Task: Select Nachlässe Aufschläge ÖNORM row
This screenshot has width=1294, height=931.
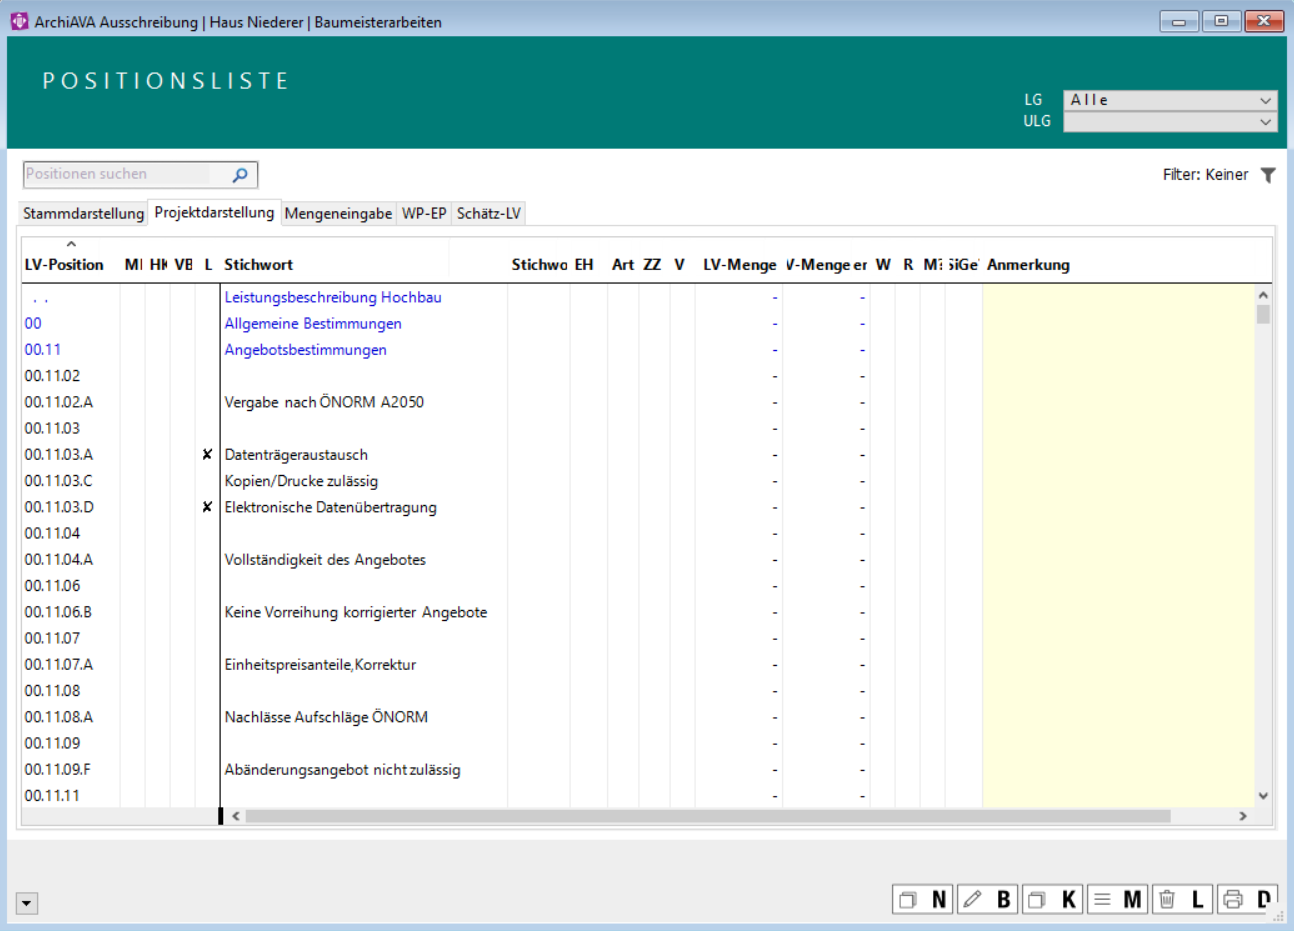Action: pos(326,717)
